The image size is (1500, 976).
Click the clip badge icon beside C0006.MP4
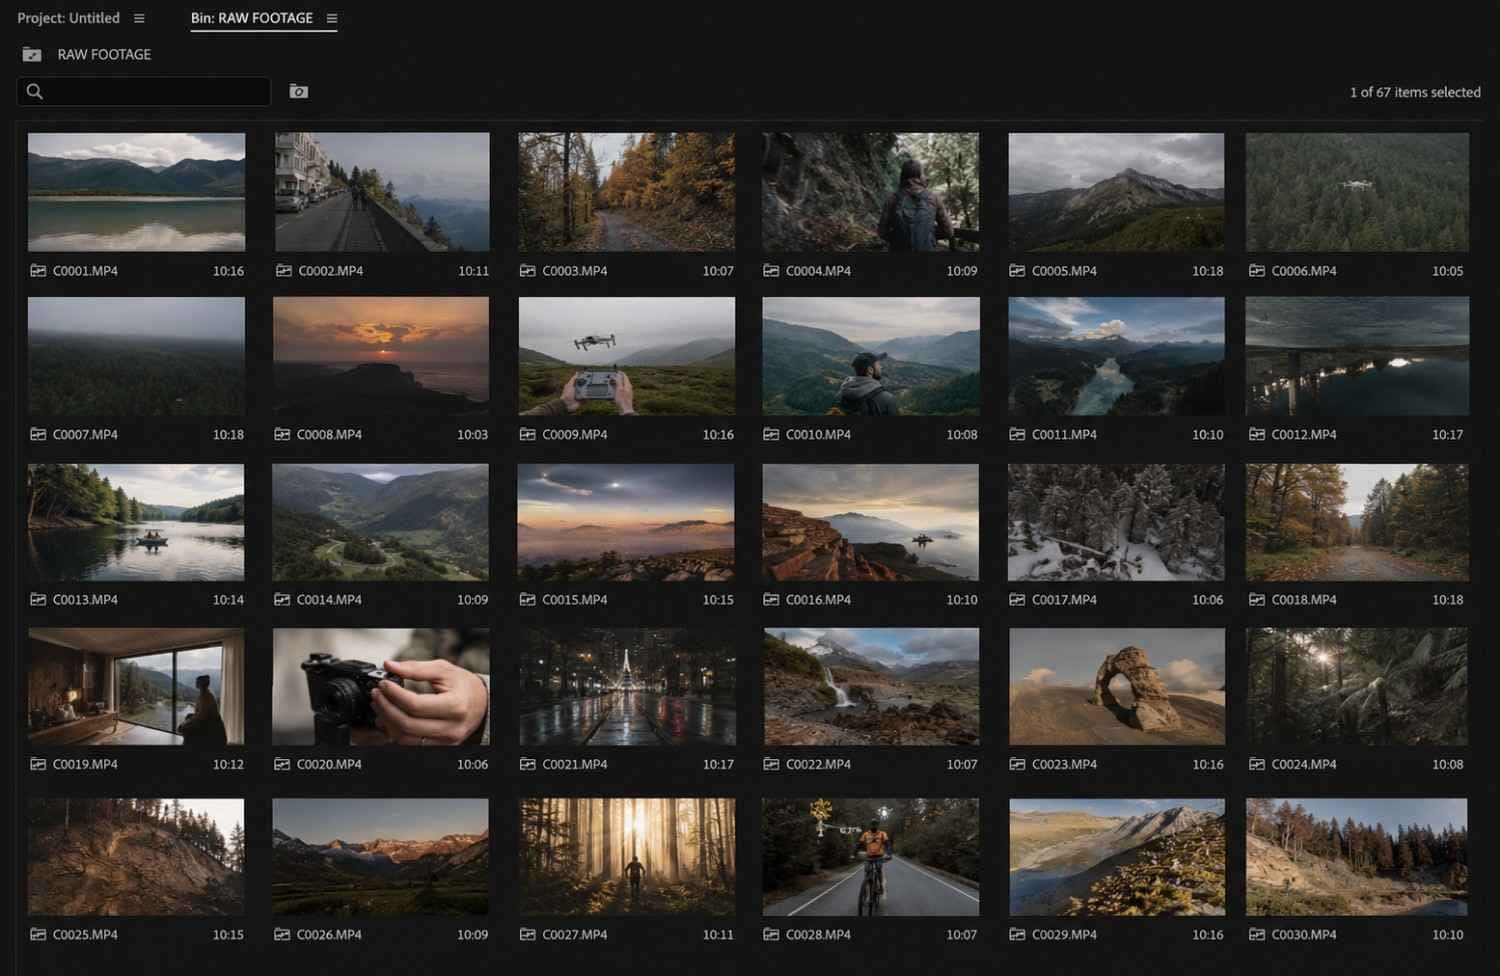(x=1257, y=271)
